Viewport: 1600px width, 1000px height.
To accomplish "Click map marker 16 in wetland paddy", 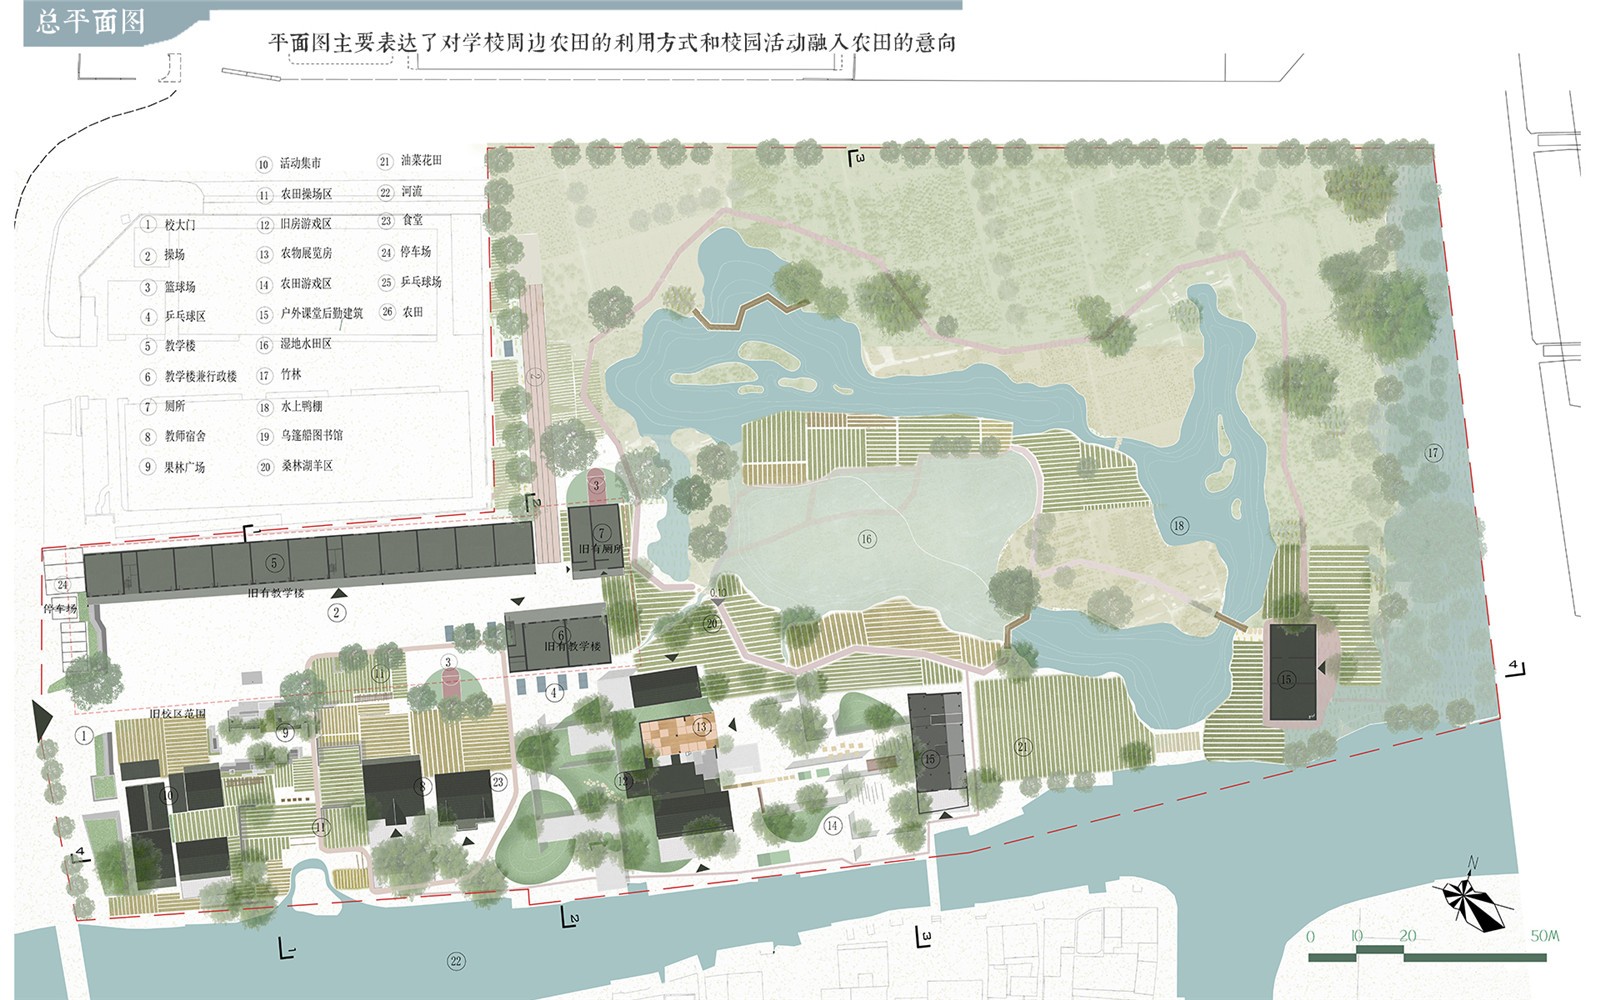I will (866, 539).
